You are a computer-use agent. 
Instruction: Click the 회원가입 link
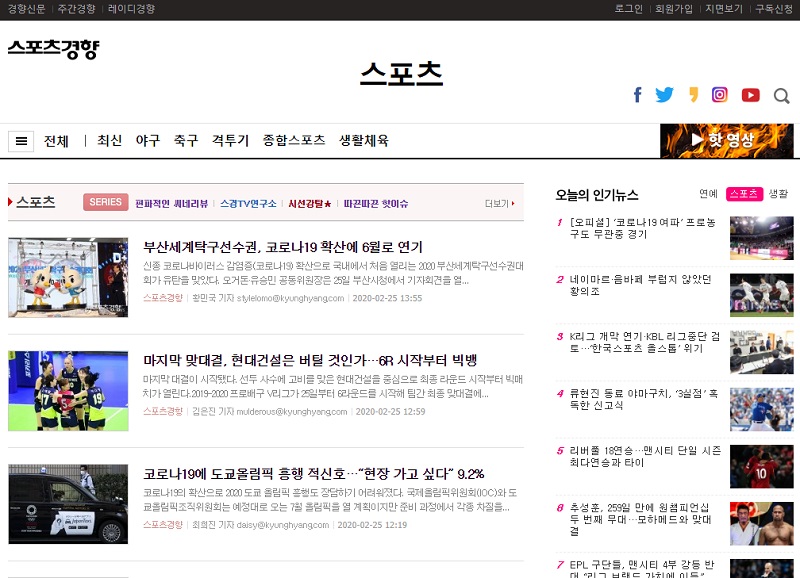674,9
